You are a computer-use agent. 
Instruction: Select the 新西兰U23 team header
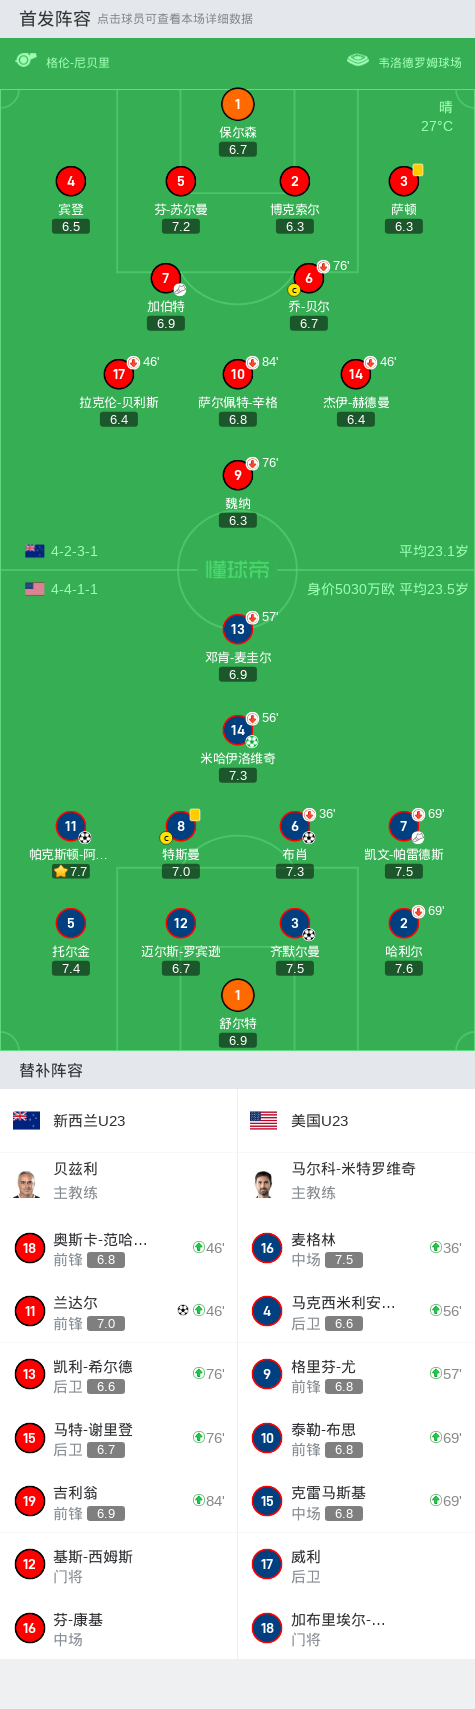[x=118, y=1120]
